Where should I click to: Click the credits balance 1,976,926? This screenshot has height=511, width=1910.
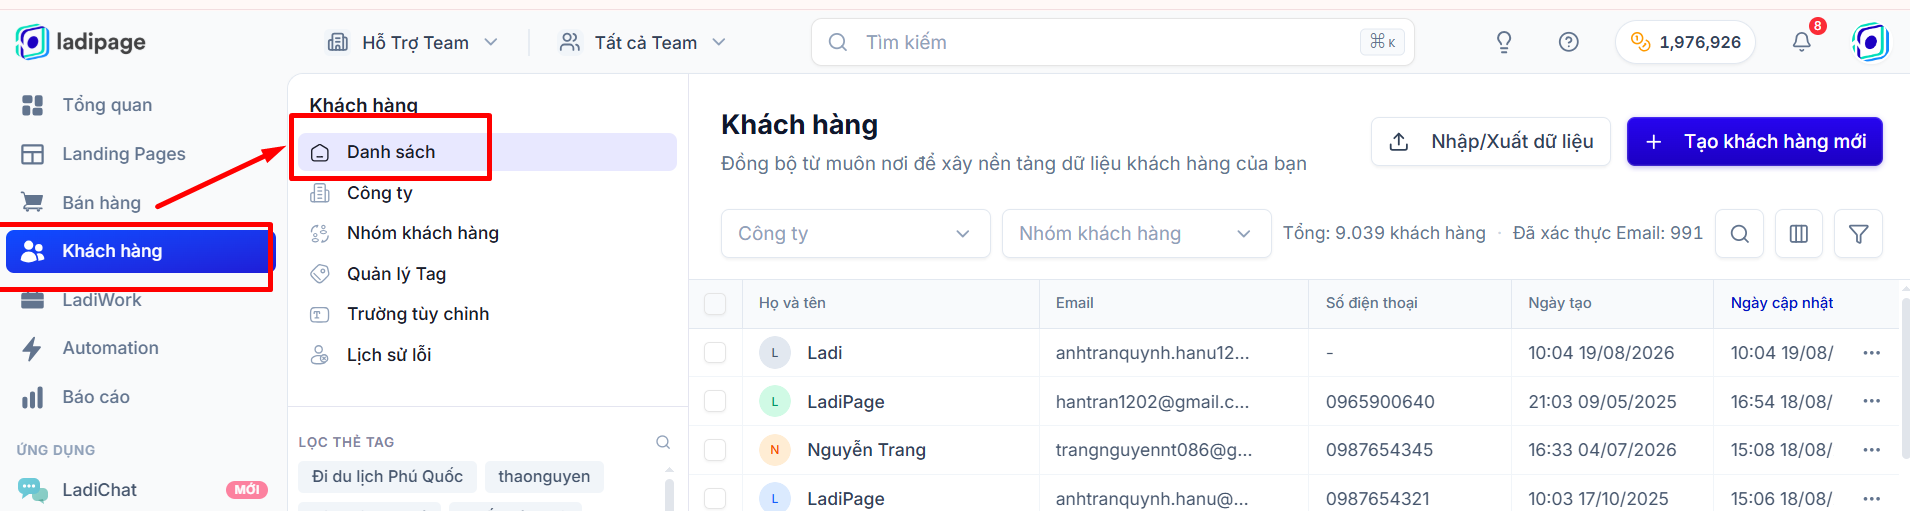coord(1686,42)
